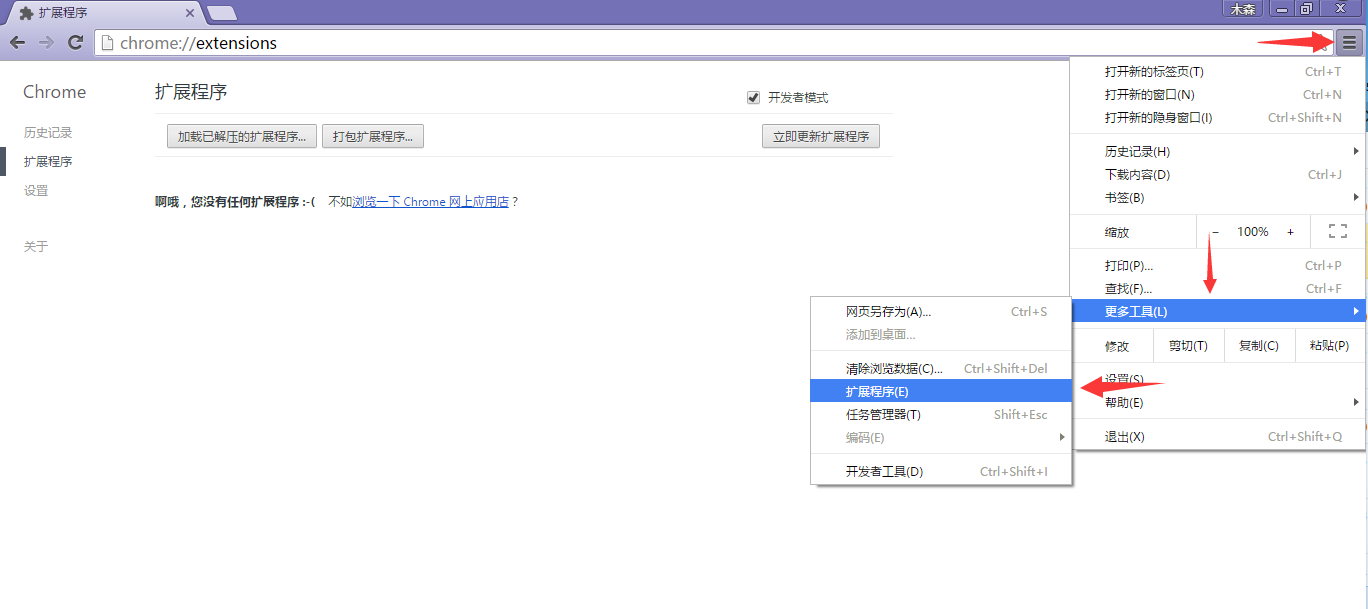Open 开发者工具(D) from submenu

(x=941, y=471)
